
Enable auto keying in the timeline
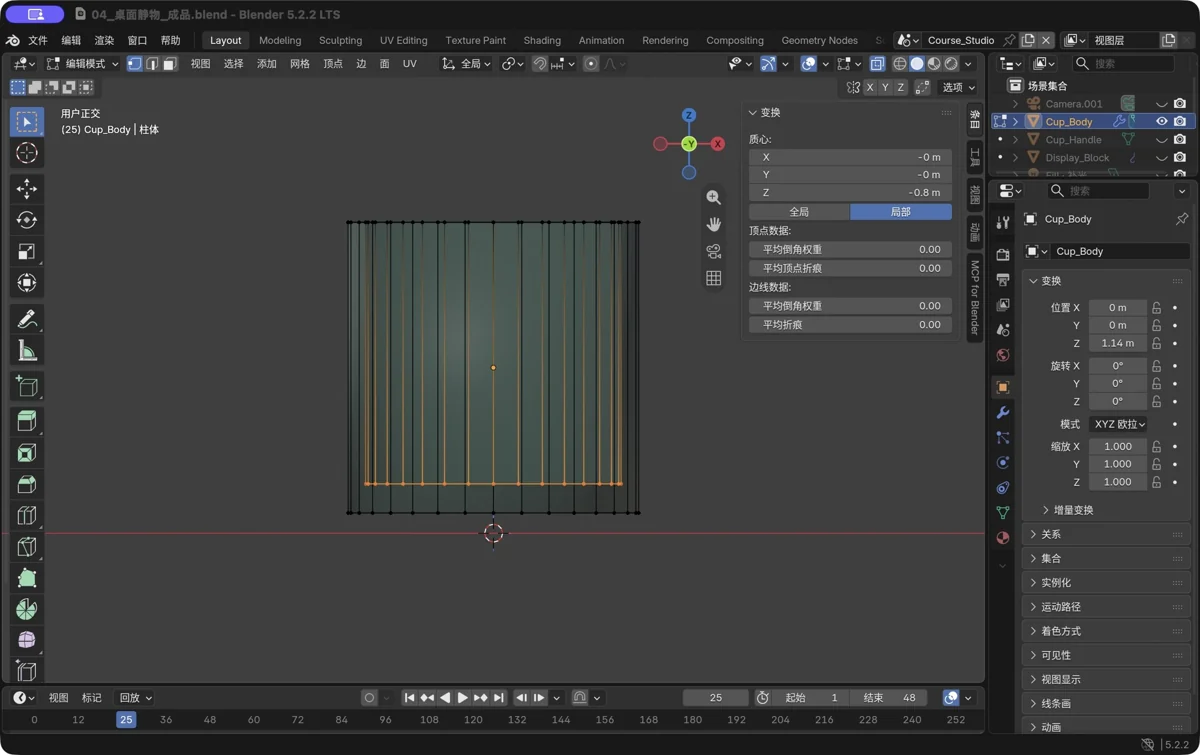coord(369,698)
